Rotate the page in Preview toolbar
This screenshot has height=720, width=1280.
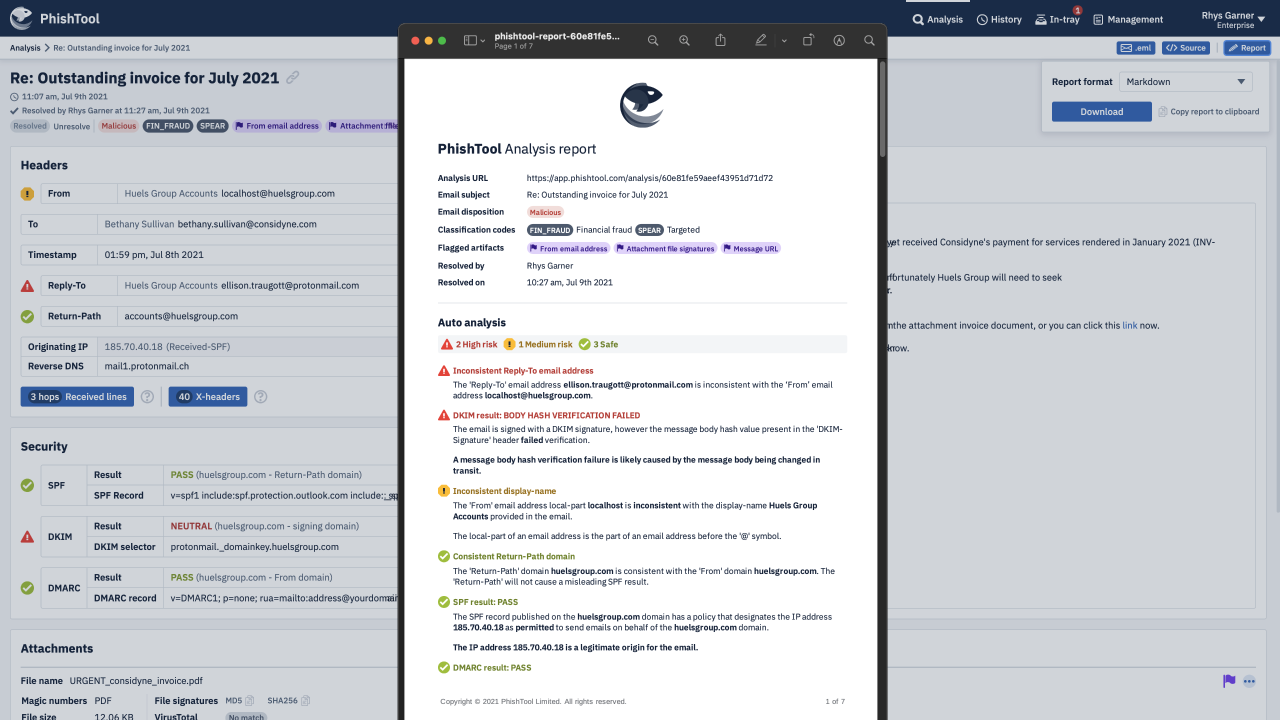(808, 41)
